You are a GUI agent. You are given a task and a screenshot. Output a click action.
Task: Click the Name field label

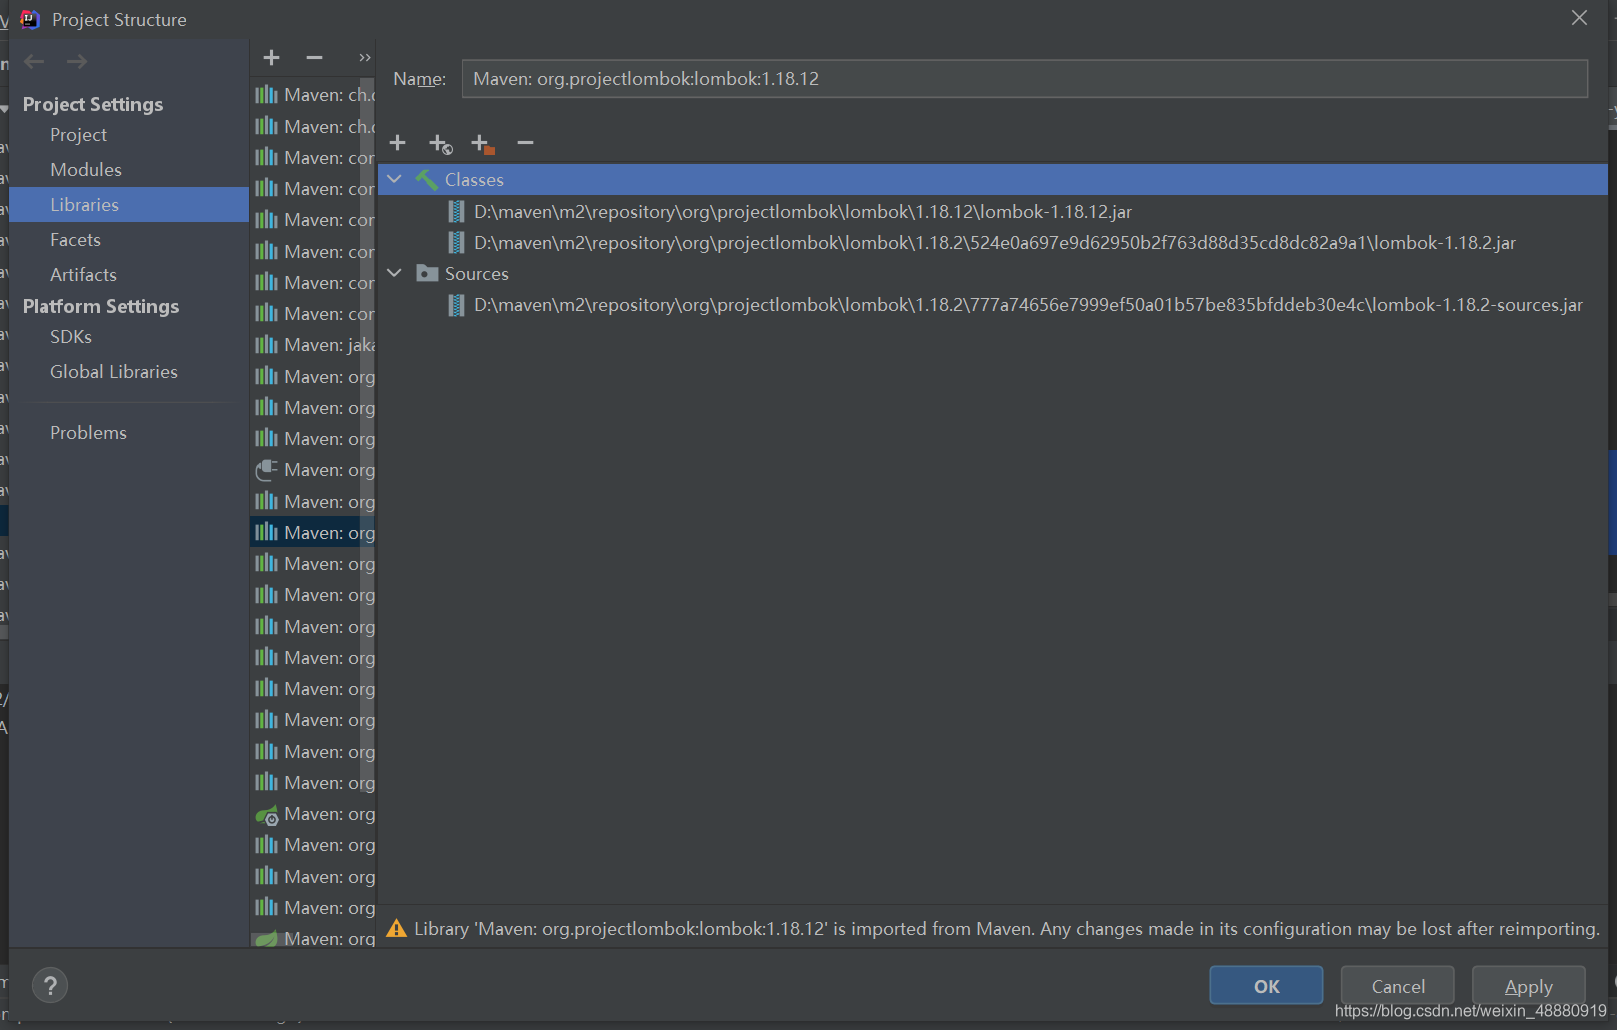419,79
